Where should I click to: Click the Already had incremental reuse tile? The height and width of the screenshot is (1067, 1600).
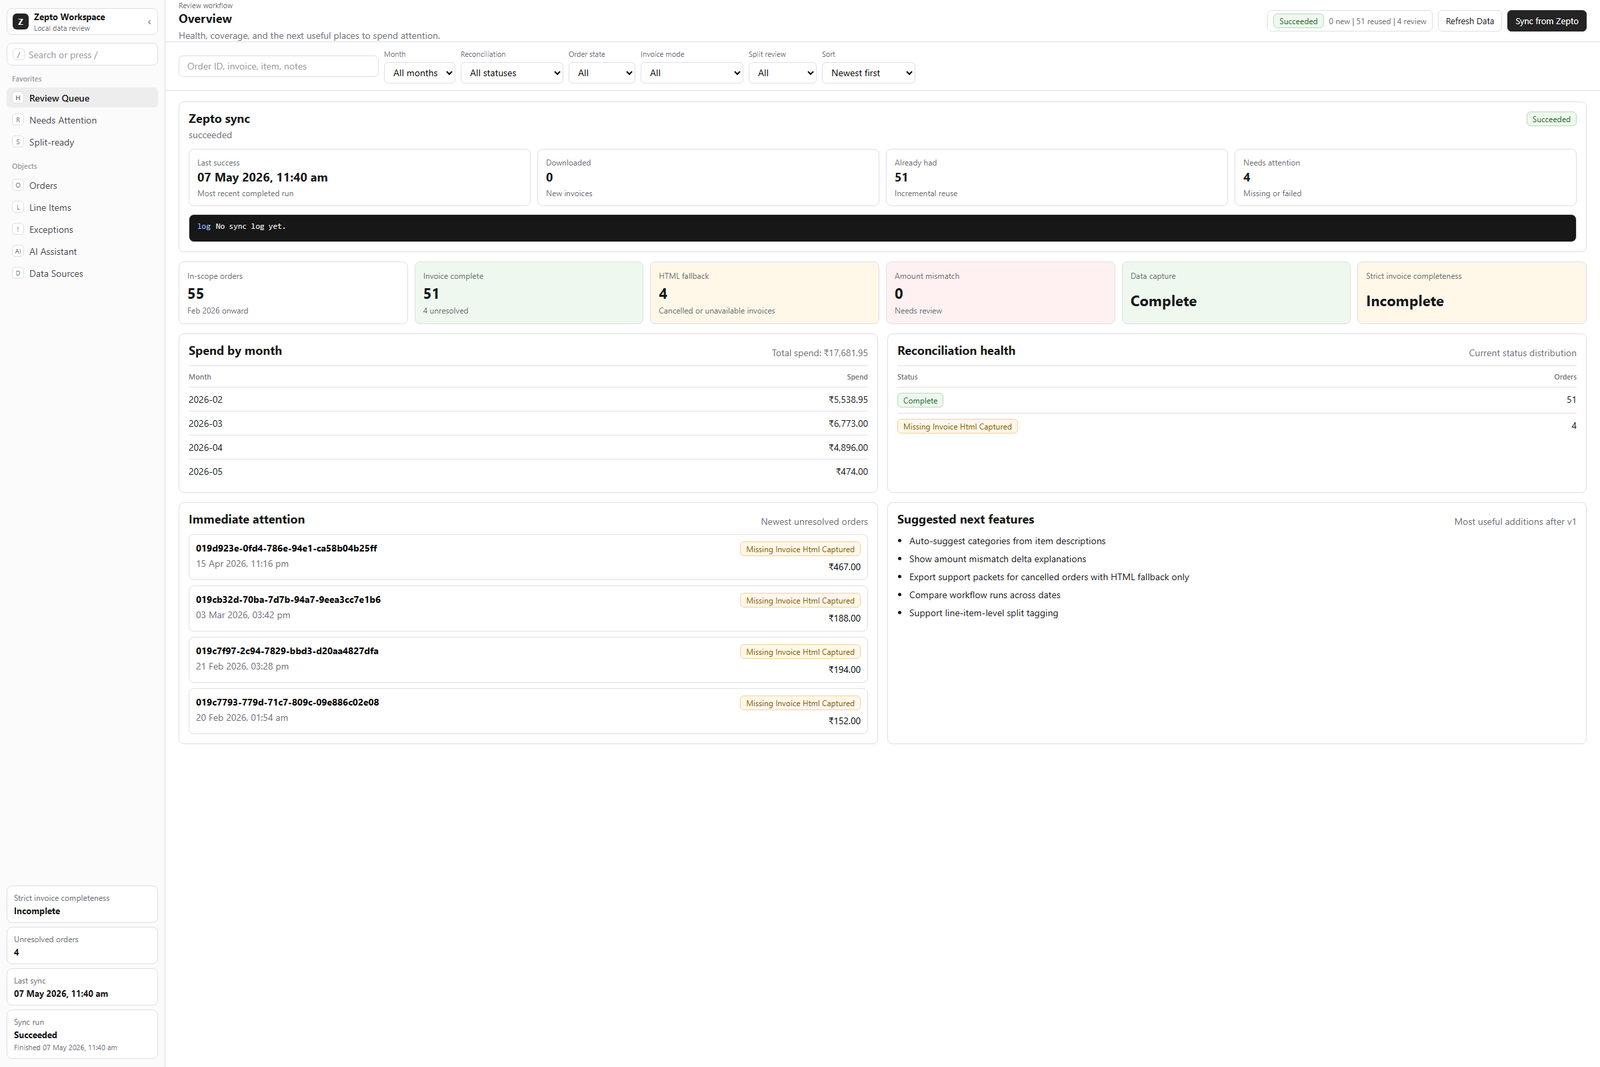pos(1056,178)
